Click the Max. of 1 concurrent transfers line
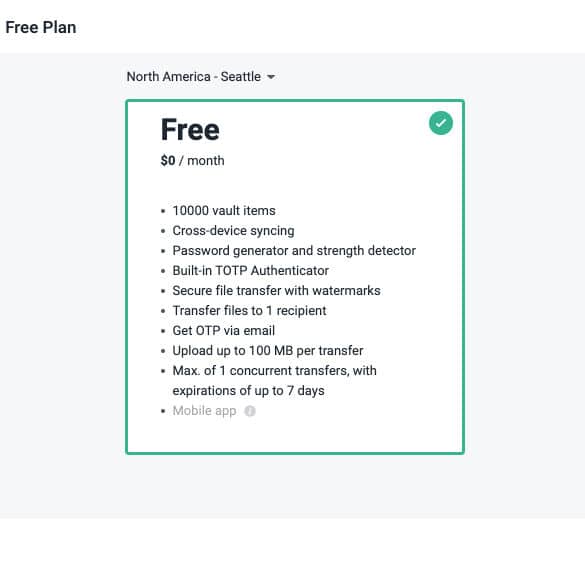Screen dimensions: 585x579 tap(274, 371)
